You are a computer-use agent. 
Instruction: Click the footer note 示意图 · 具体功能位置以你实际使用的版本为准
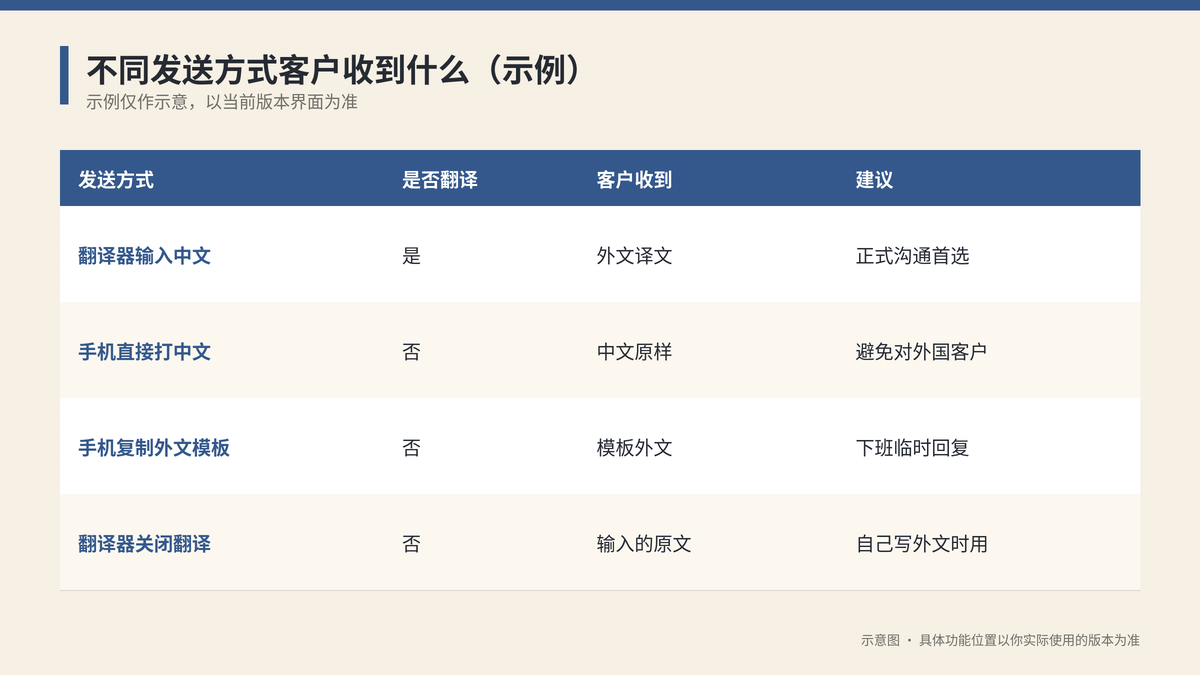1000,640
